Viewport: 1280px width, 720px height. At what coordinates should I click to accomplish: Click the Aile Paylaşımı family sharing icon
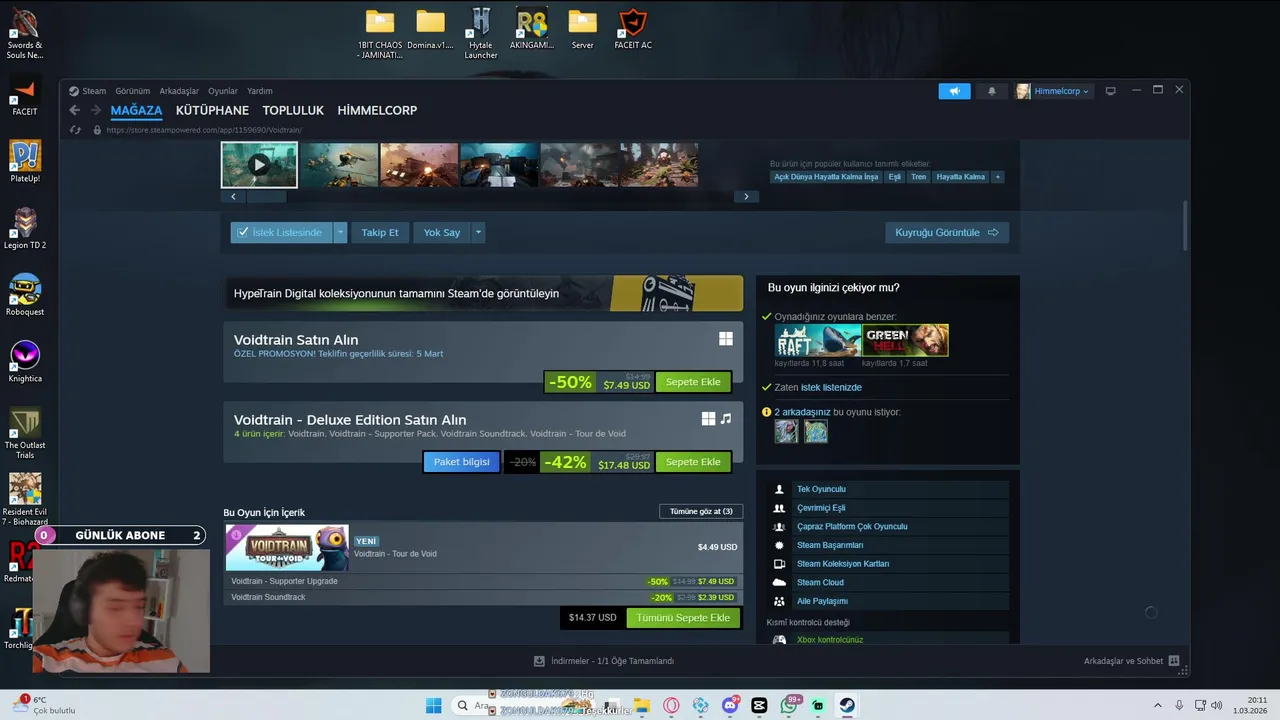pyautogui.click(x=779, y=601)
